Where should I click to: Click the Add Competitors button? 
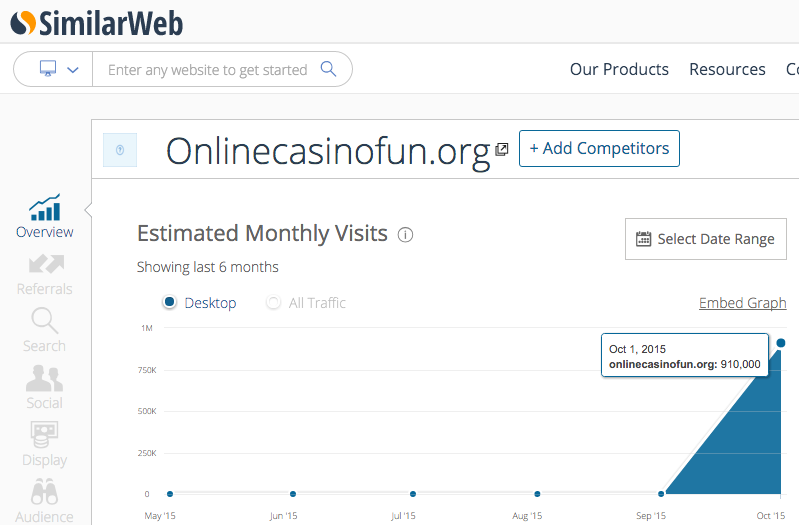(x=599, y=148)
